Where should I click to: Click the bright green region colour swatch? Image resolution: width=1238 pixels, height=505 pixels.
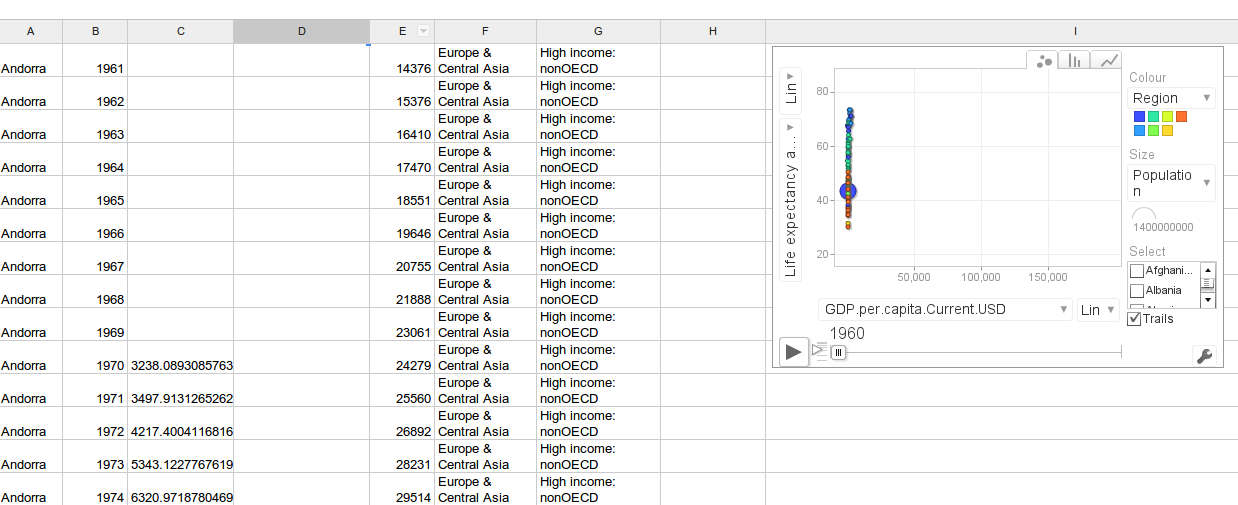point(1153,131)
